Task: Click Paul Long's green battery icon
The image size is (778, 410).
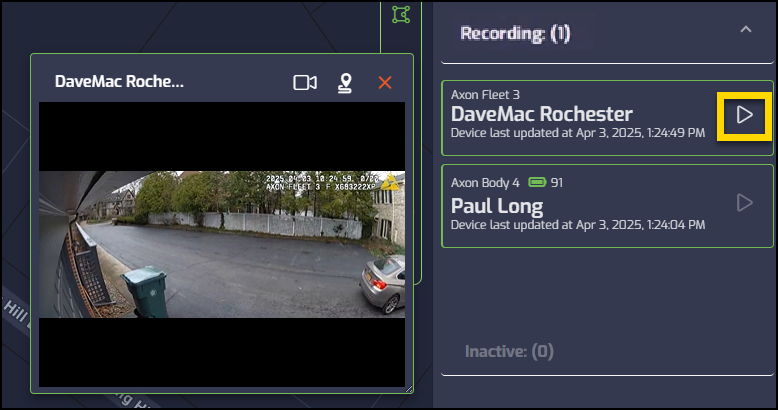Action: point(536,184)
